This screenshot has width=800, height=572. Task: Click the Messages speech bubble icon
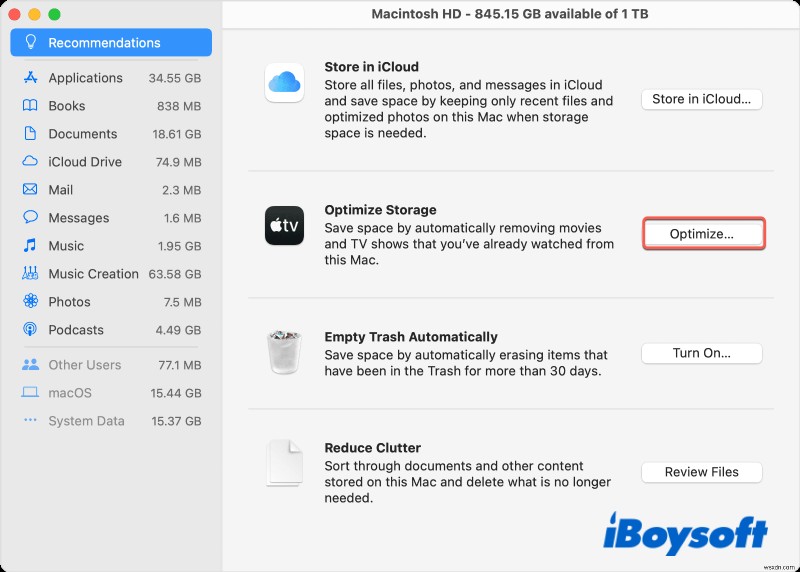[x=30, y=217]
